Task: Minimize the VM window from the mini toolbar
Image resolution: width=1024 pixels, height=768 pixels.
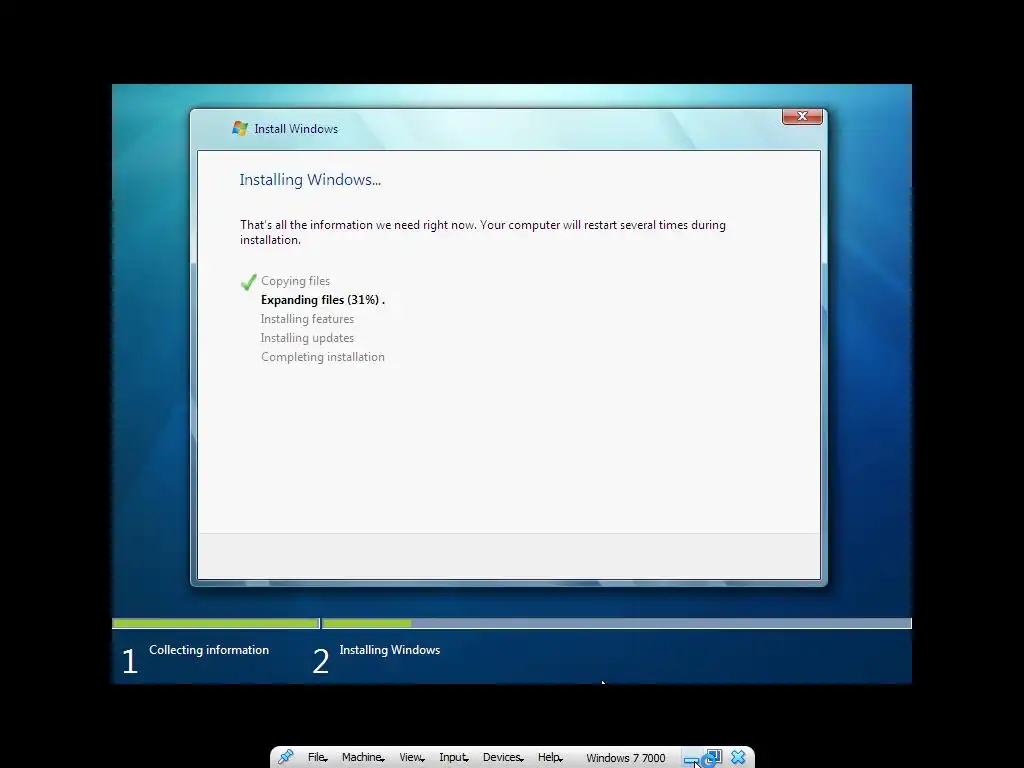Action: (x=691, y=760)
